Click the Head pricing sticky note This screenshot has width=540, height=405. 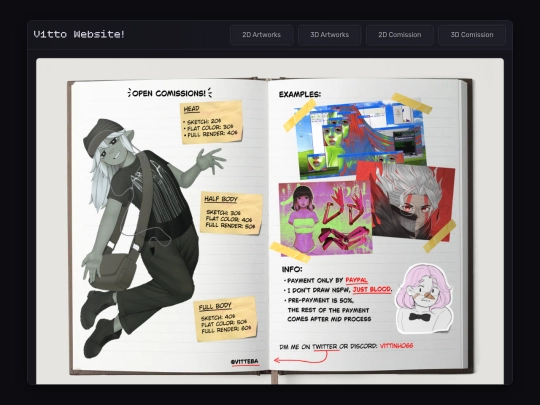coord(212,122)
